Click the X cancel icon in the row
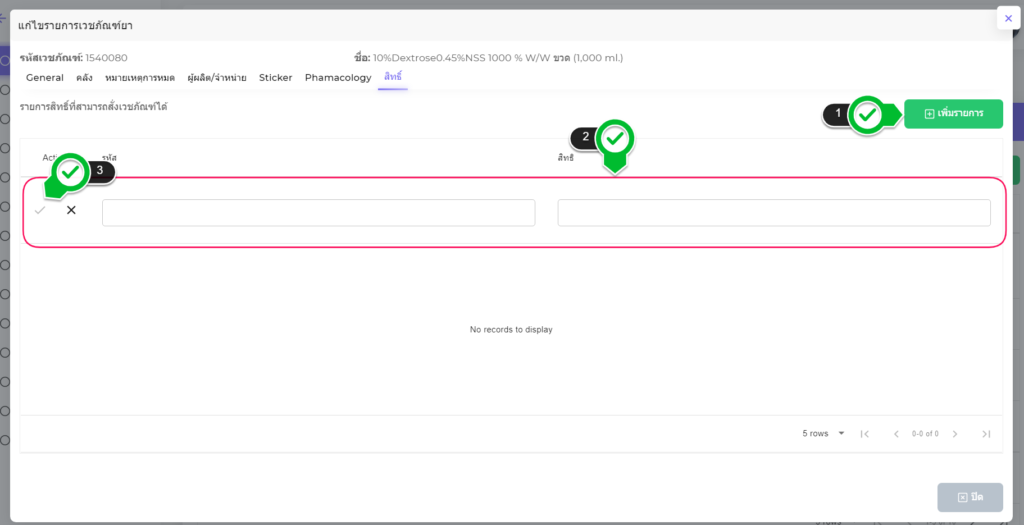This screenshot has width=1024, height=525. coord(71,211)
